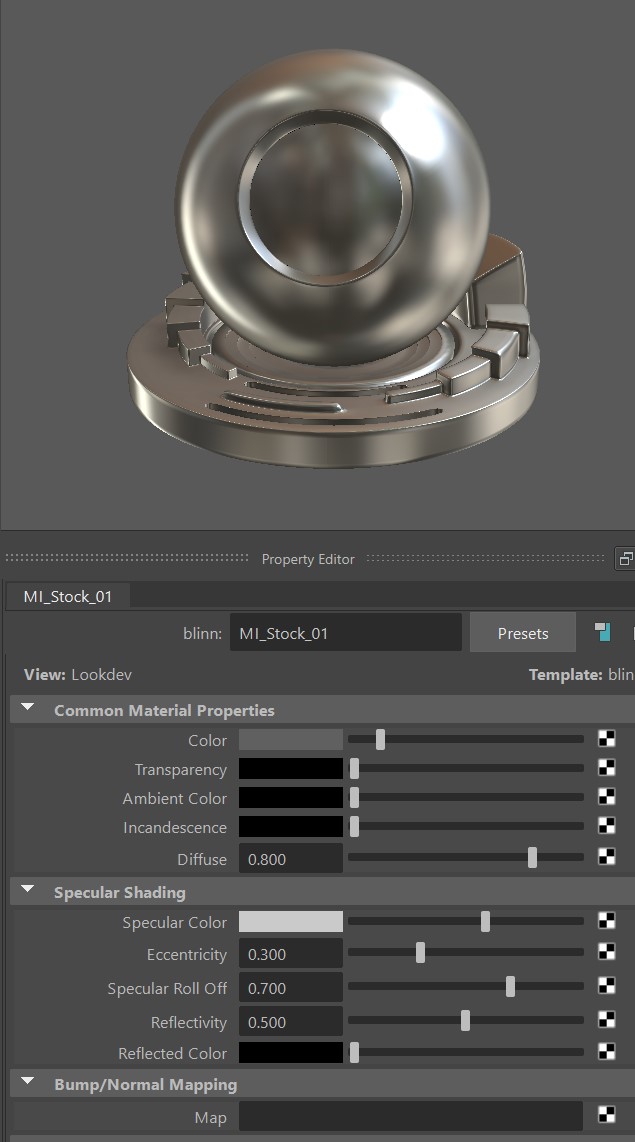Click the Incandescence map connection icon
Image resolution: width=635 pixels, height=1142 pixels.
coord(607,825)
